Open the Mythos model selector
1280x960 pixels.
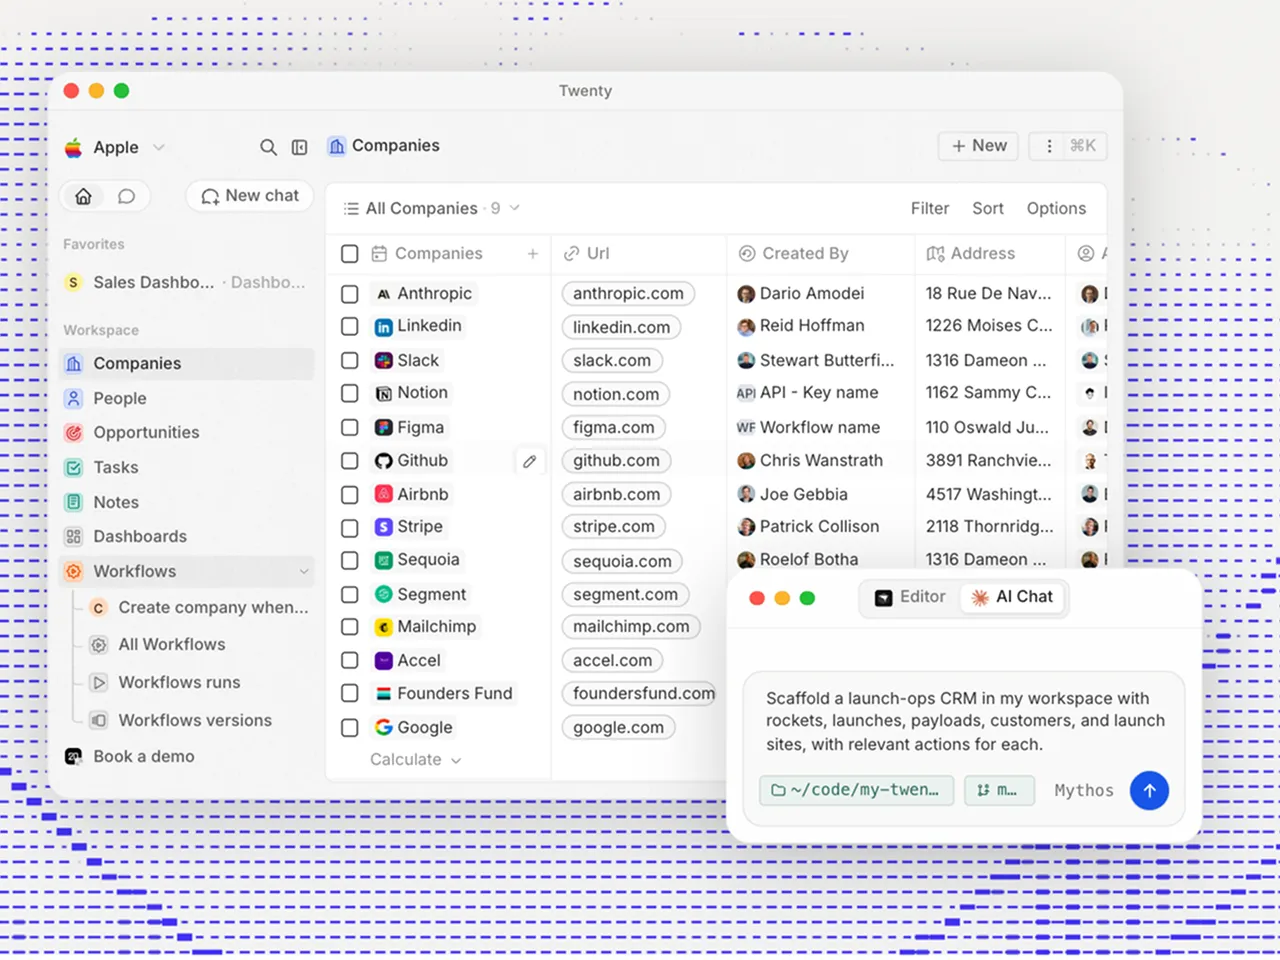pos(1084,790)
